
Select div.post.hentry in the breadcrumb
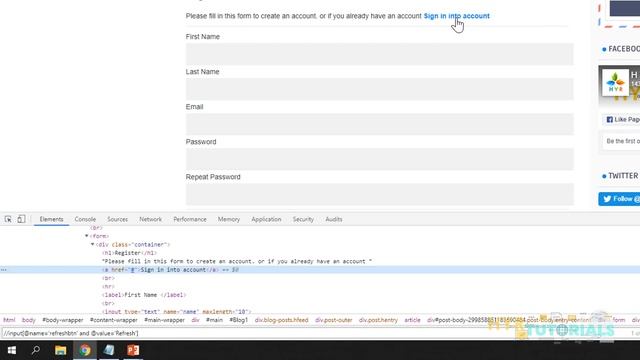(x=378, y=320)
